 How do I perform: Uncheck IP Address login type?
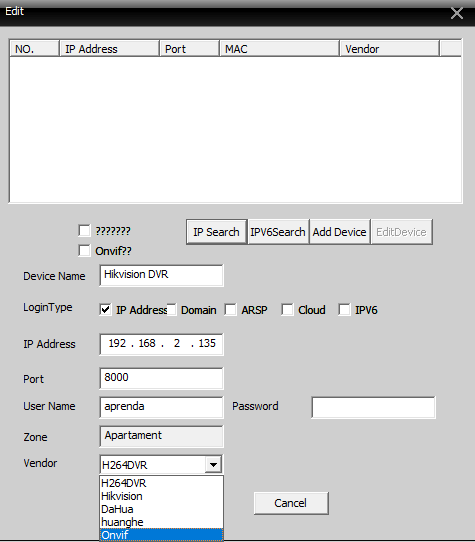[105, 310]
